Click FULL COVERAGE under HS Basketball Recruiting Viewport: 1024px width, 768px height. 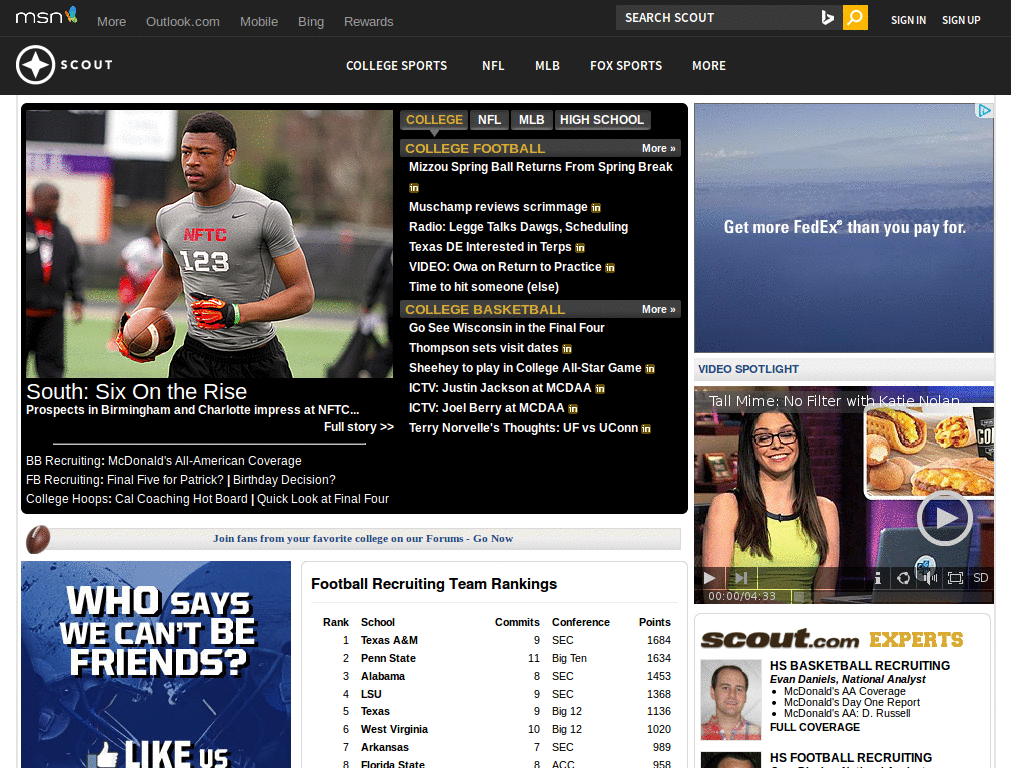[x=814, y=728]
